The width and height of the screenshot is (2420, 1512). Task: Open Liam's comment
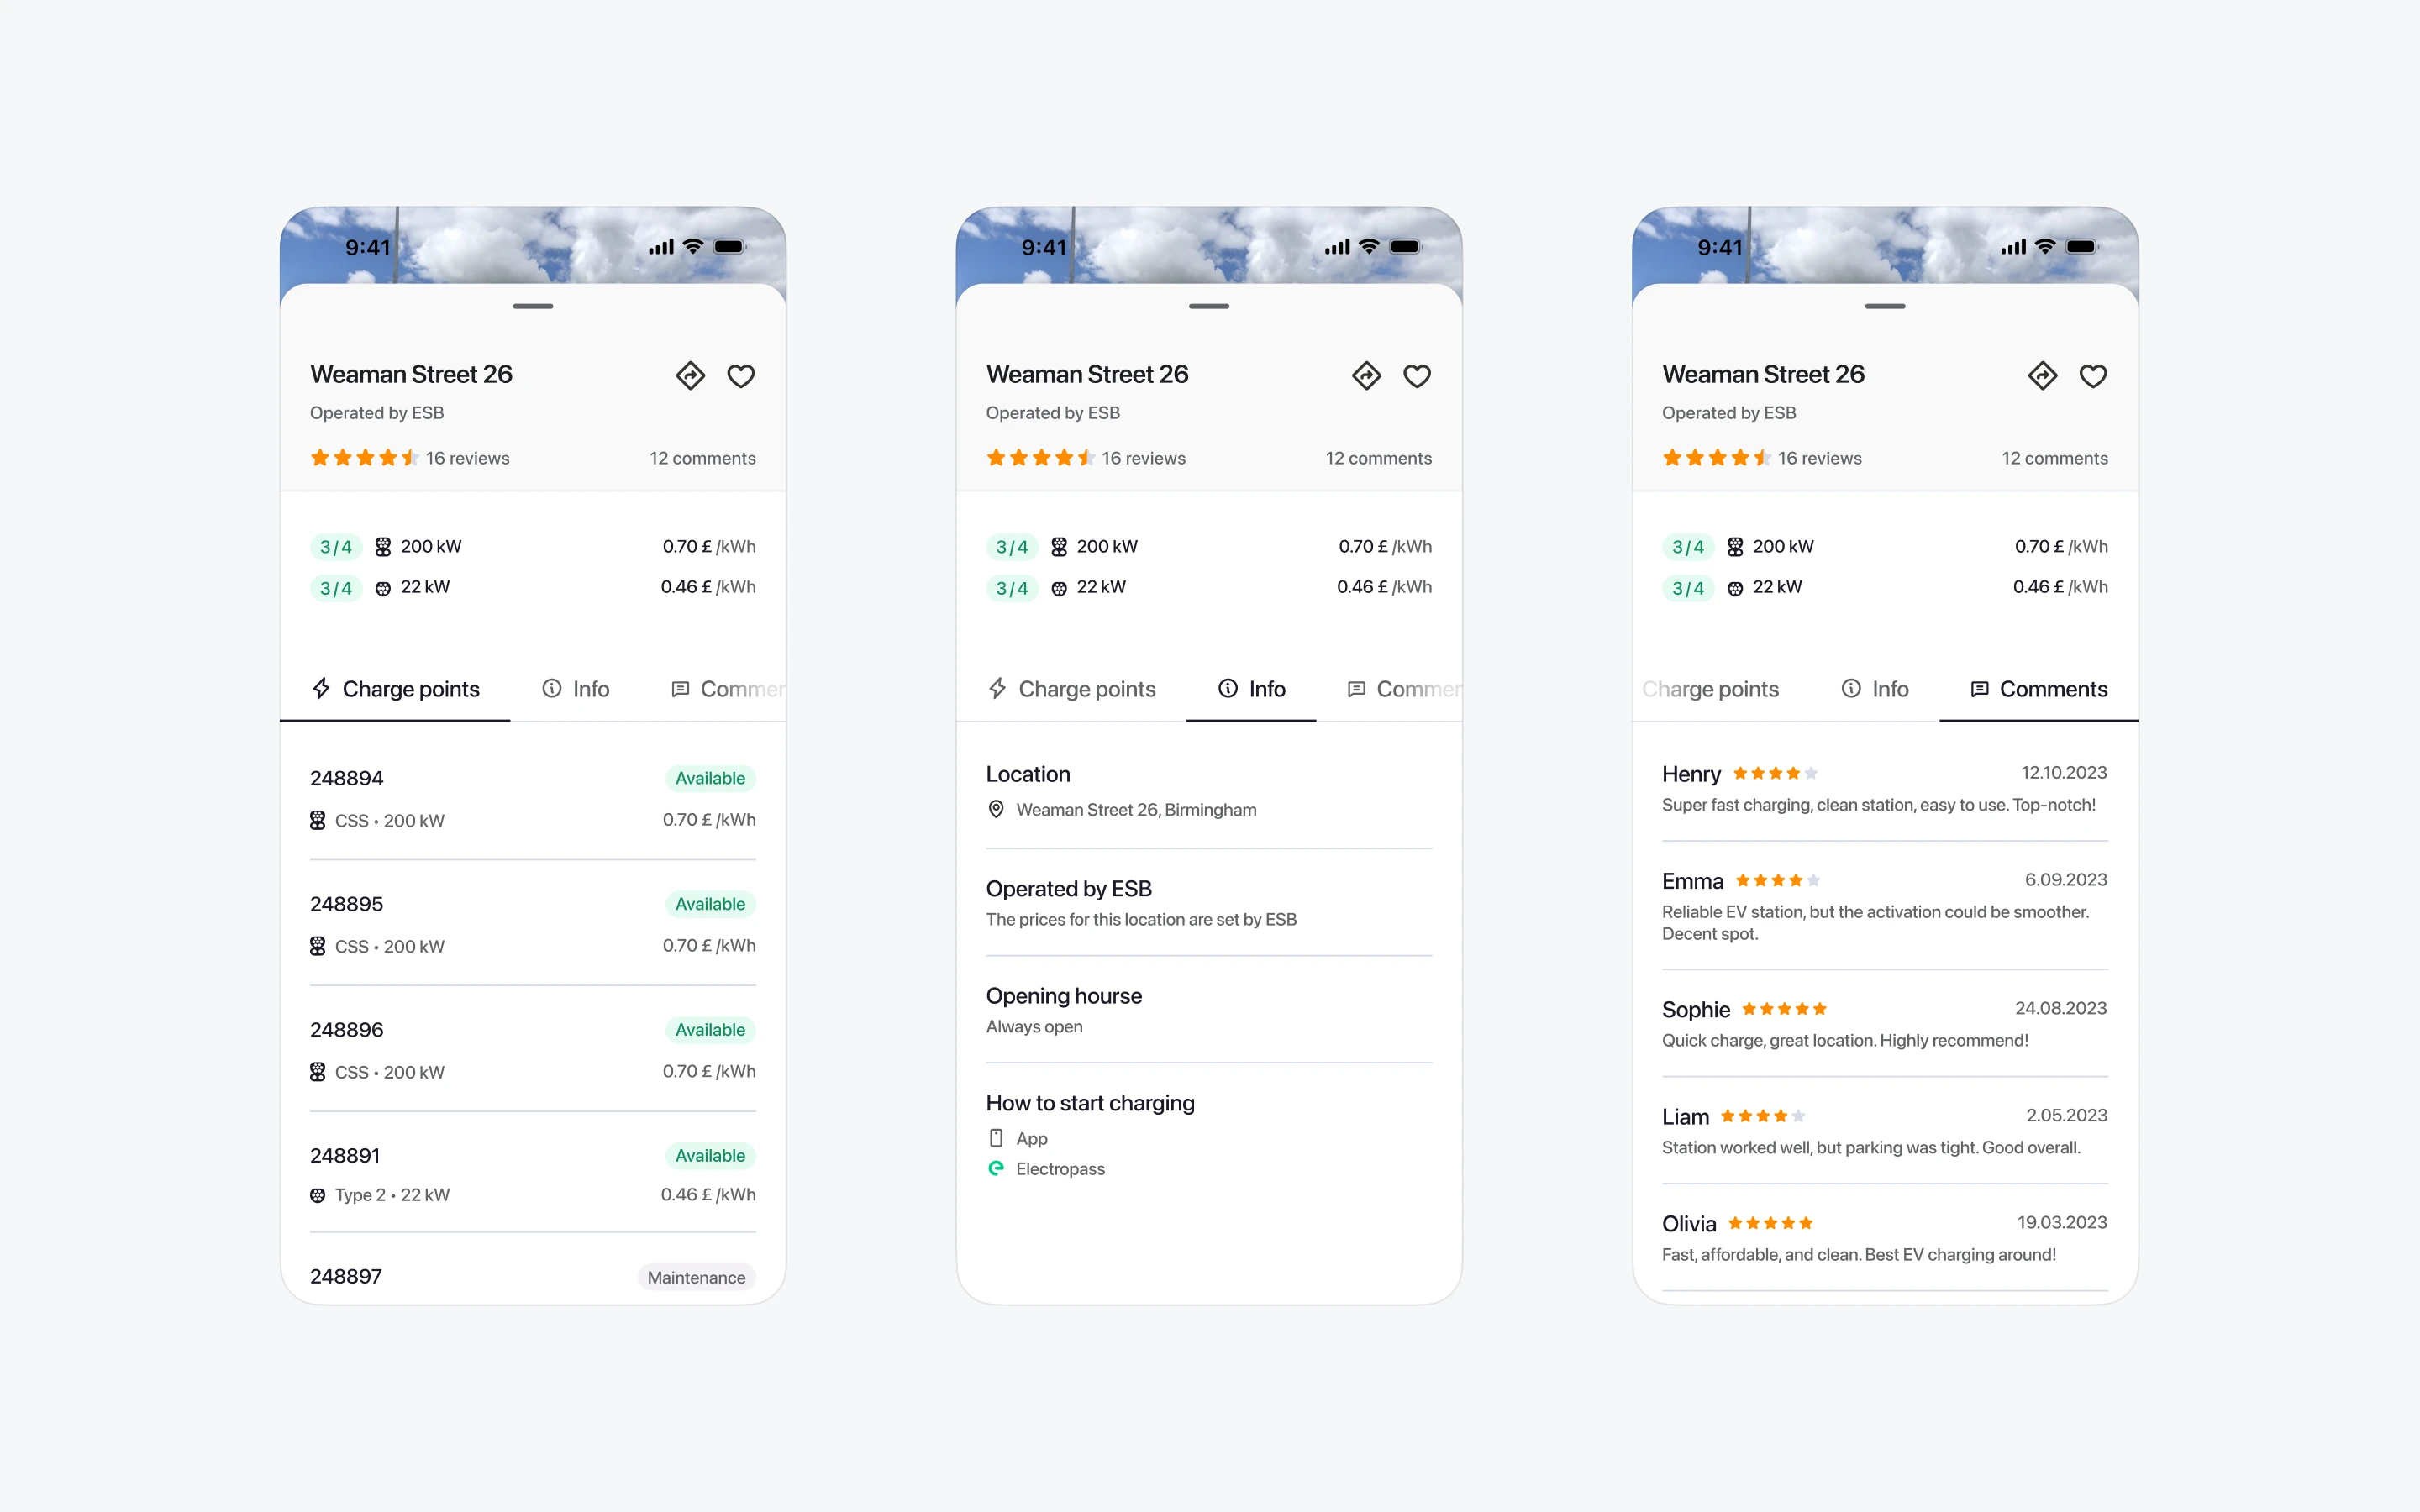pos(1885,1131)
